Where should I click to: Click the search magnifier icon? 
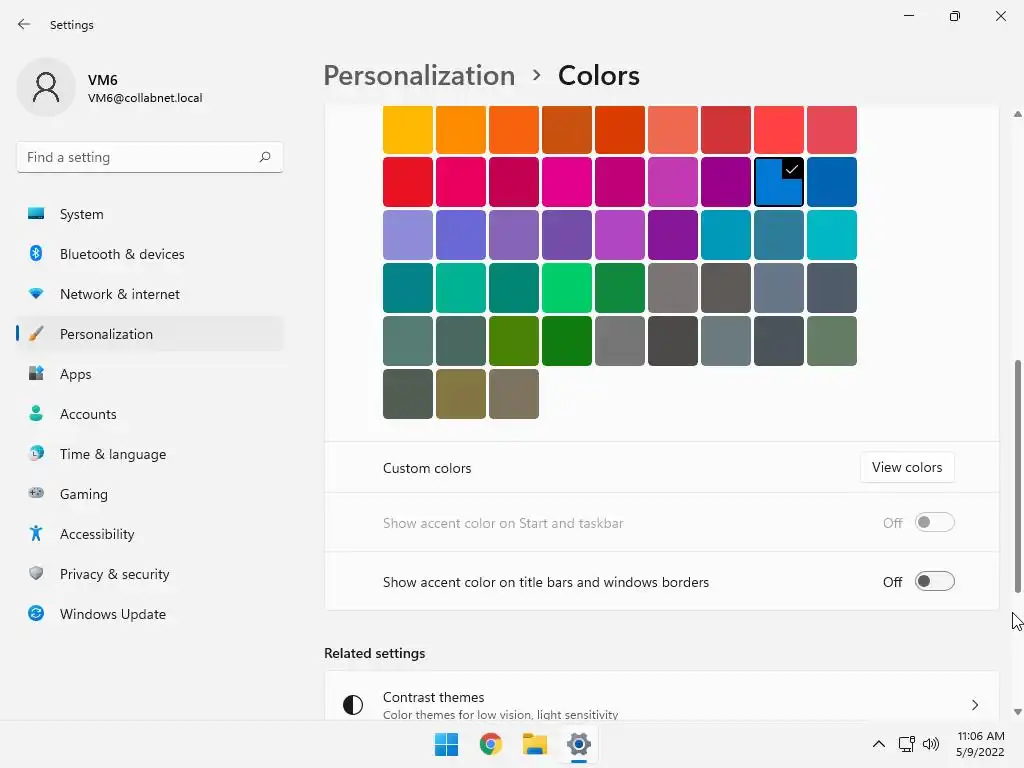click(265, 157)
